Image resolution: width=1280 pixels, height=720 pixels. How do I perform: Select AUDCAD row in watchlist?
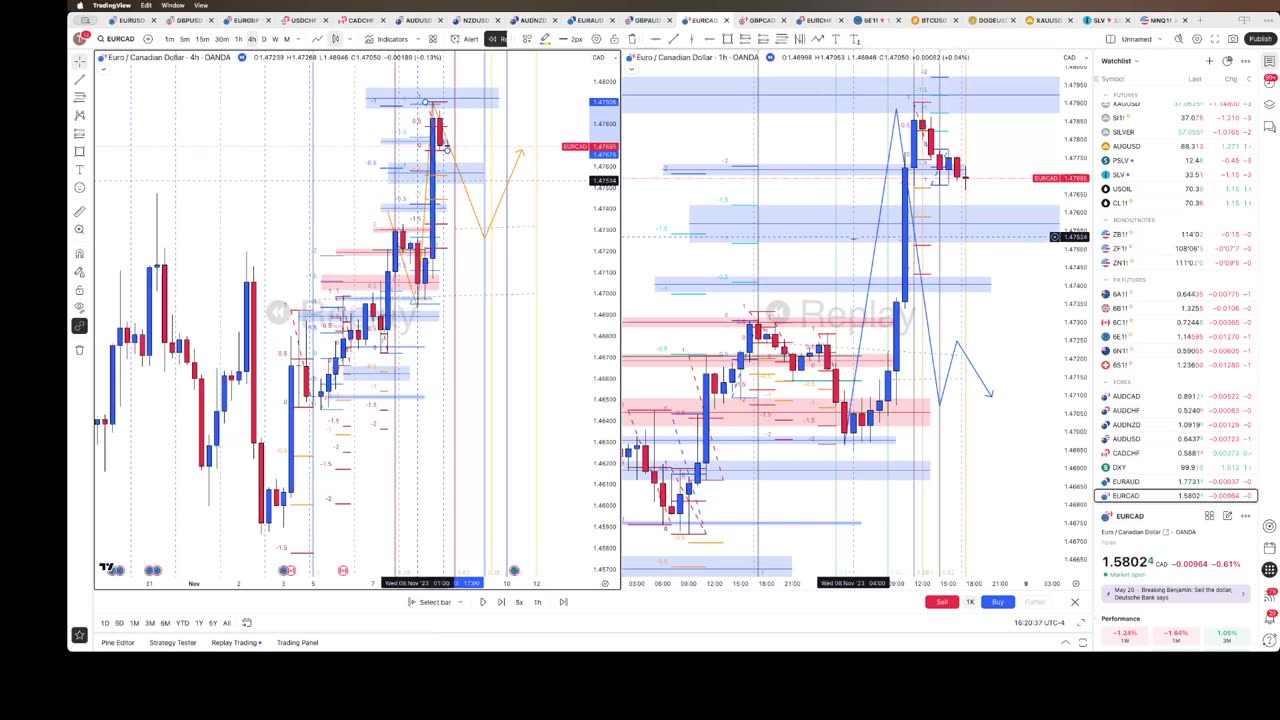pos(1177,396)
